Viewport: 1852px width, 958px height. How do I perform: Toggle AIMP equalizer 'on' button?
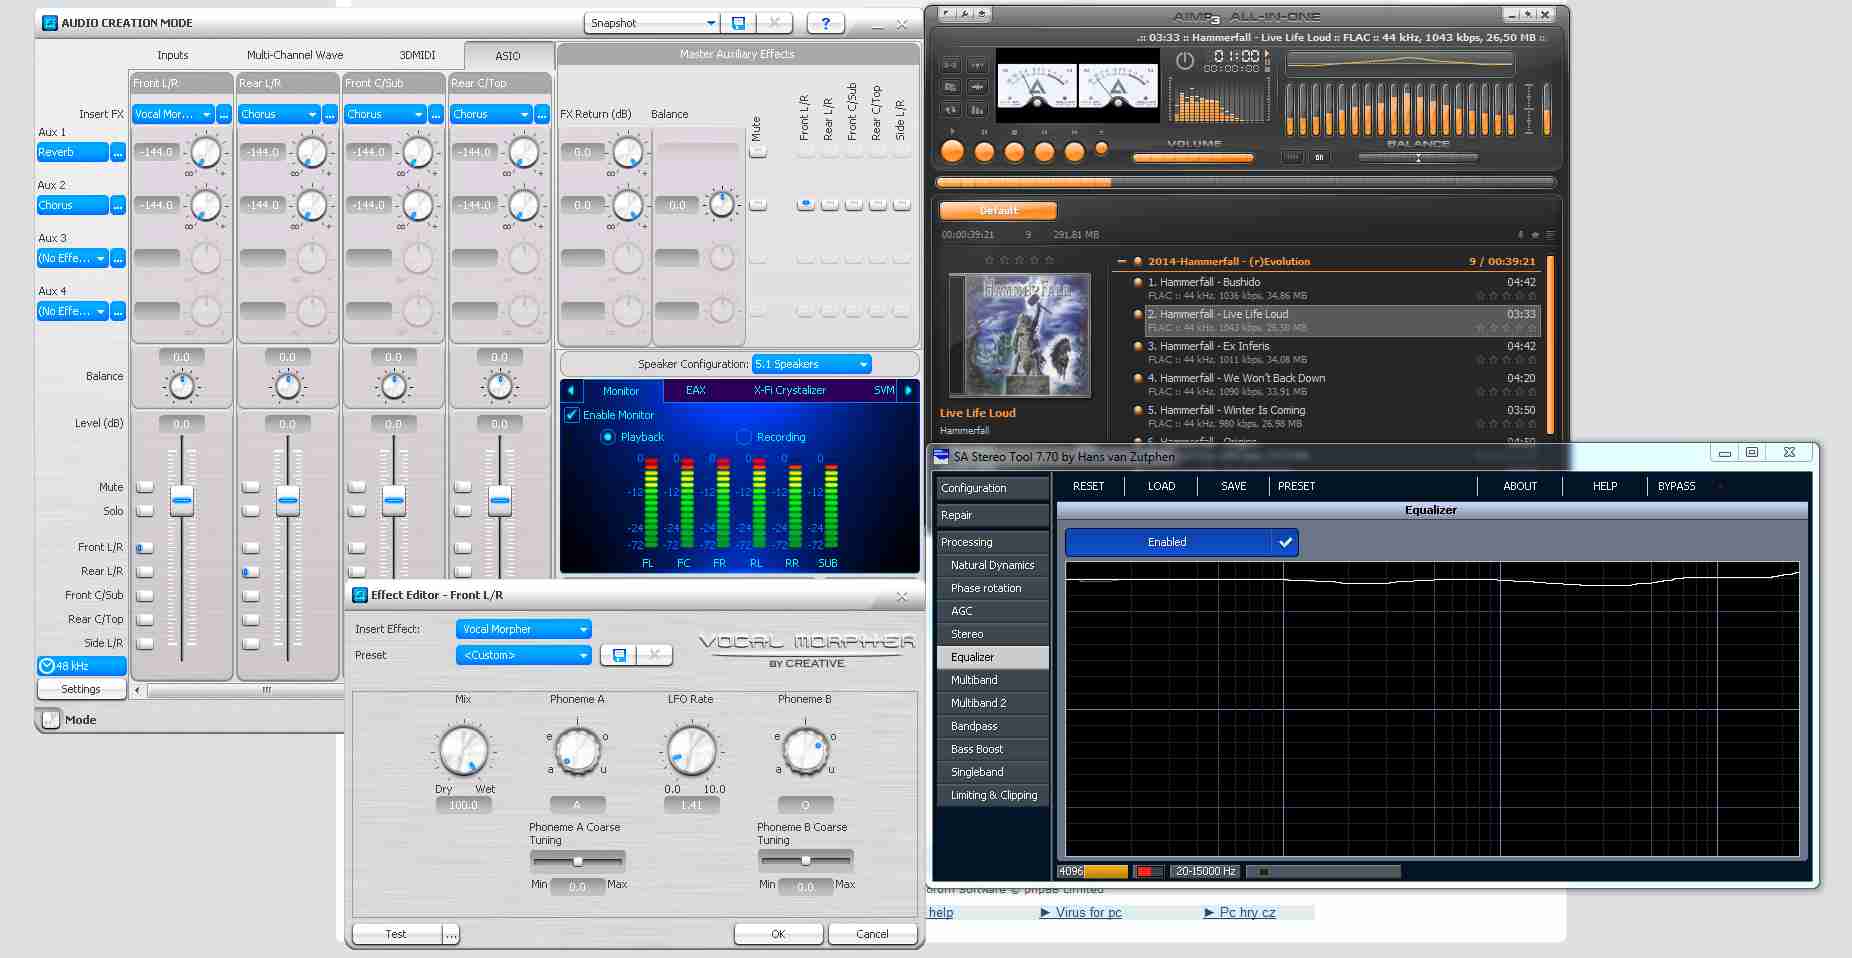pos(1320,157)
